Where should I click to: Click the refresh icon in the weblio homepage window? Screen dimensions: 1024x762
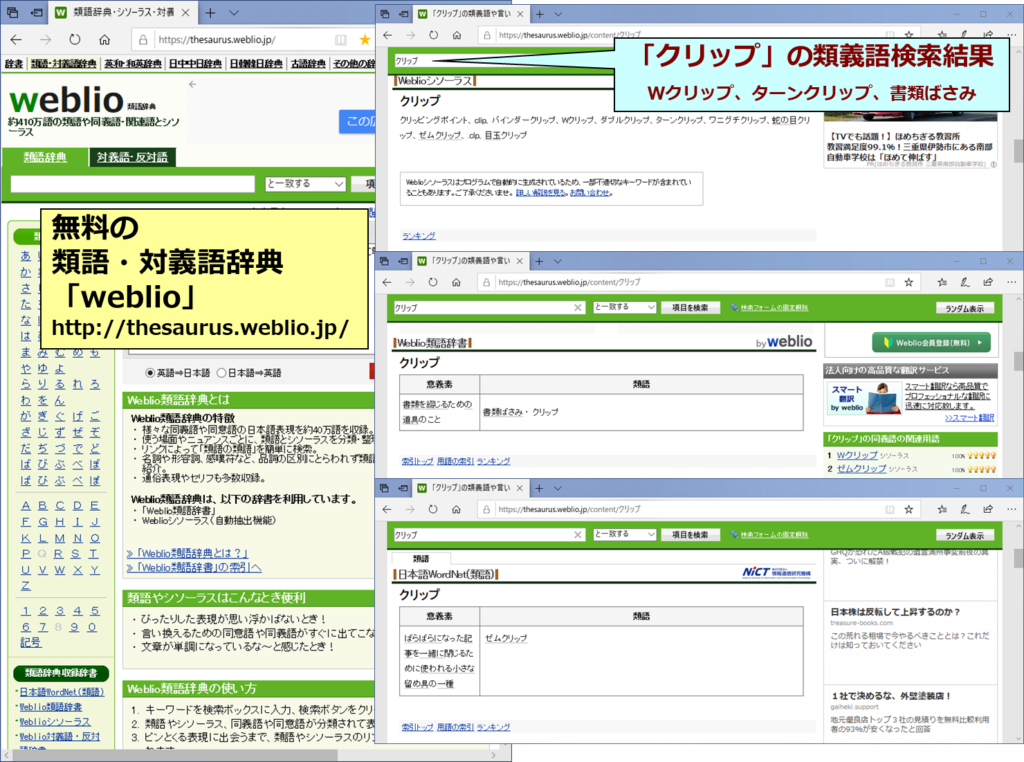tap(74, 40)
